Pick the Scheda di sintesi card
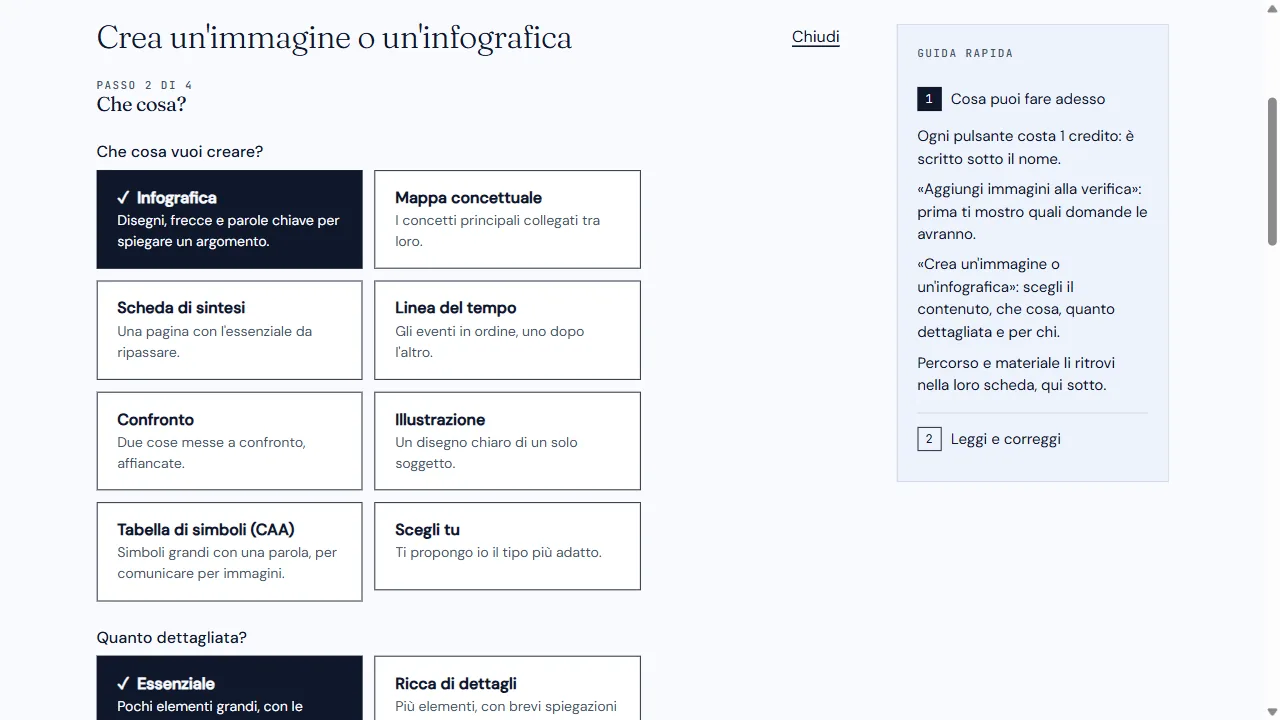 coord(229,330)
